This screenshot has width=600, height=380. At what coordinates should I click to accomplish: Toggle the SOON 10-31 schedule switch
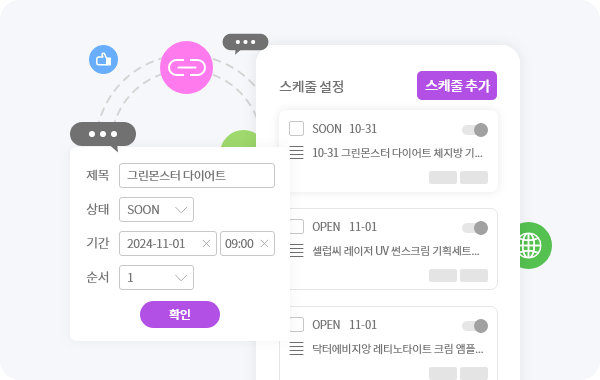475,130
